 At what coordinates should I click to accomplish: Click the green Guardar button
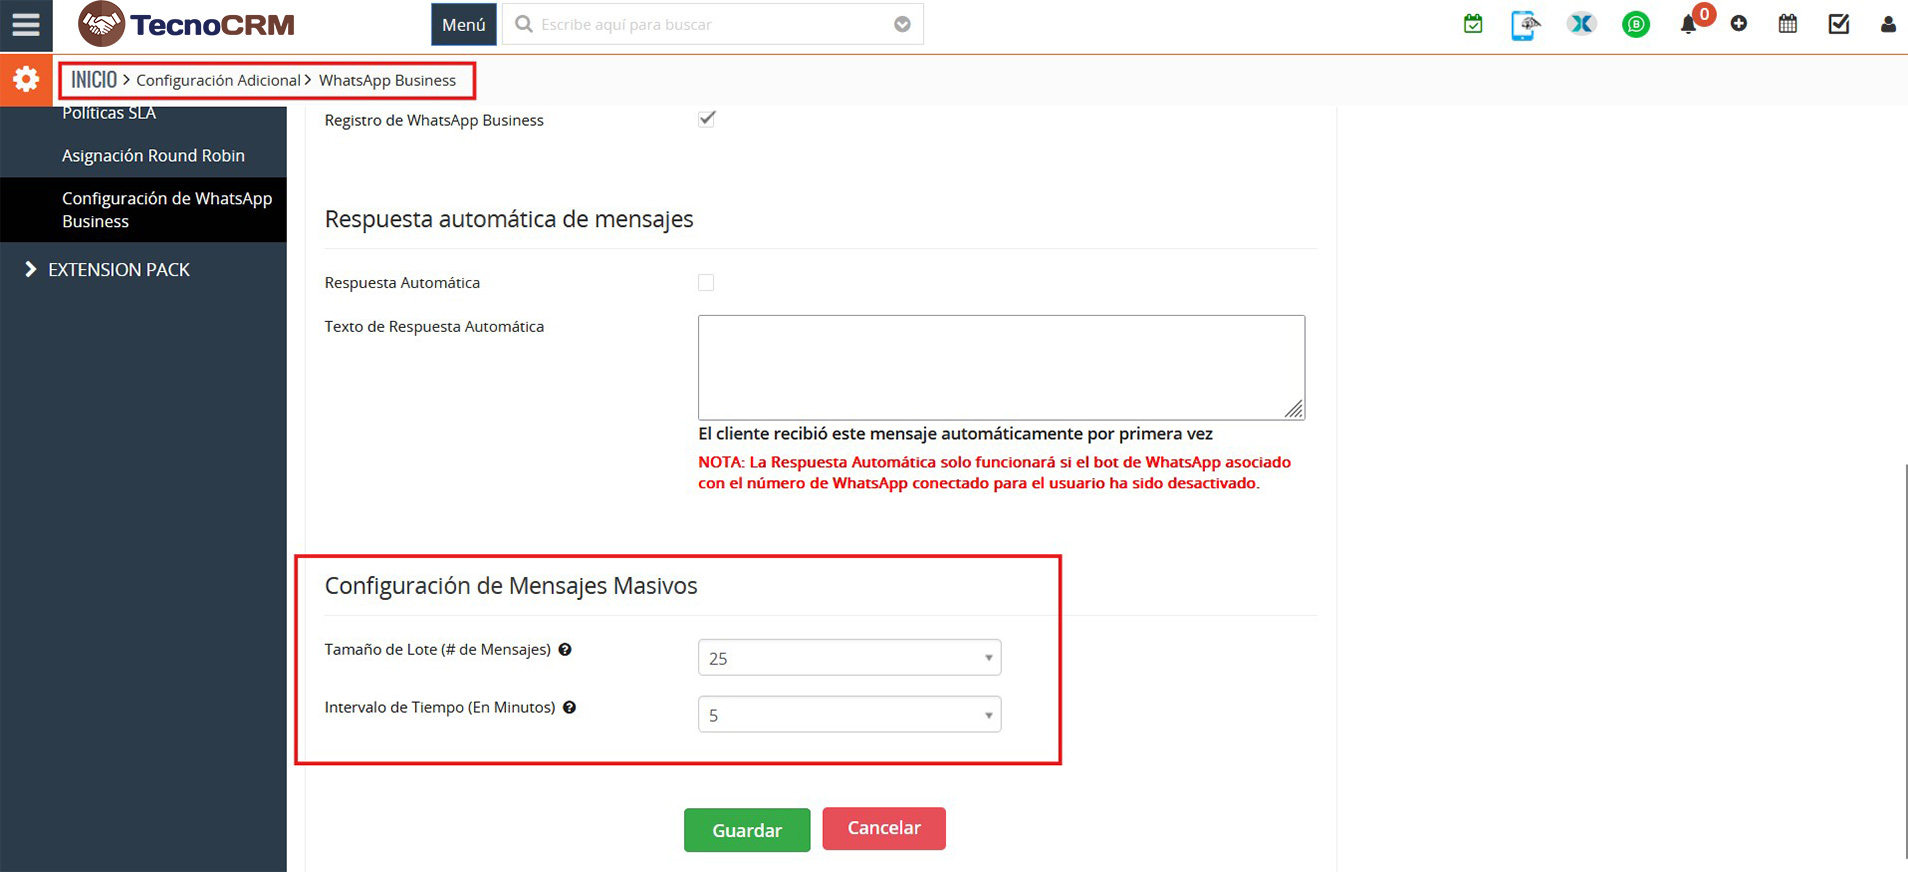tap(746, 830)
